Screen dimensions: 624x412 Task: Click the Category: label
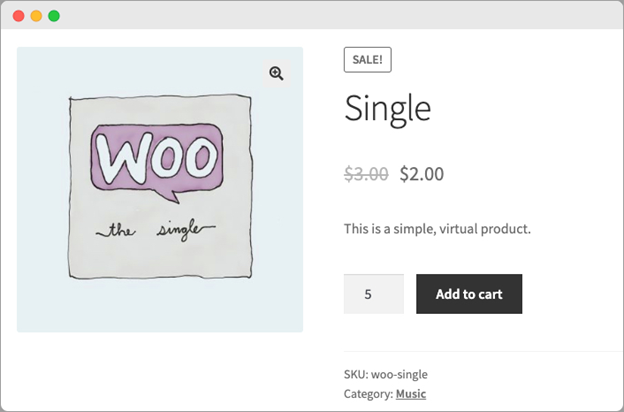[x=367, y=394]
